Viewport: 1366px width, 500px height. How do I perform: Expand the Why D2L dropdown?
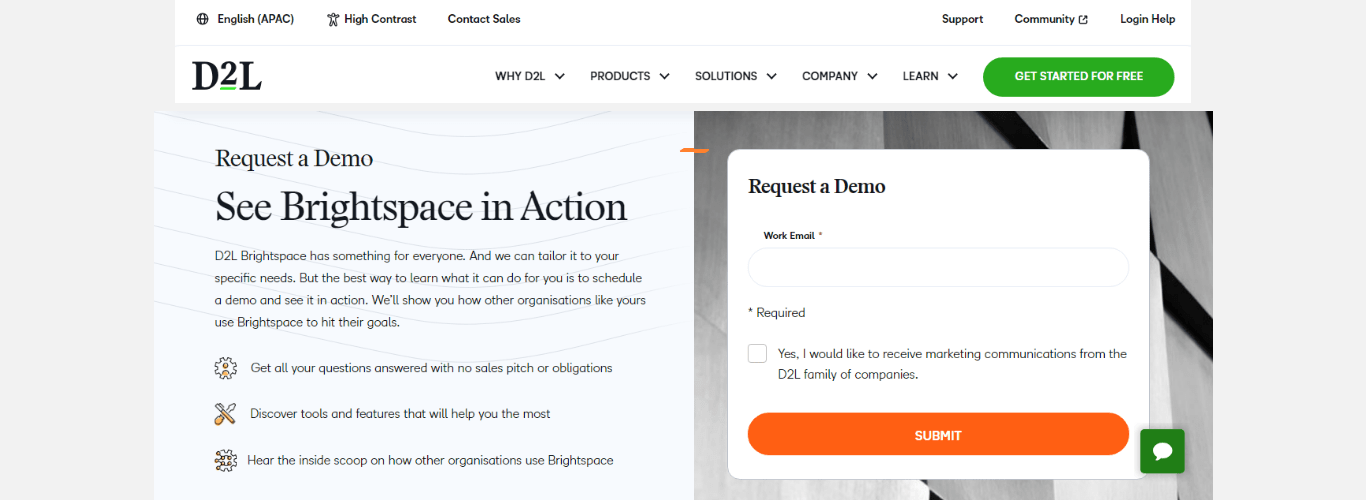(x=530, y=76)
